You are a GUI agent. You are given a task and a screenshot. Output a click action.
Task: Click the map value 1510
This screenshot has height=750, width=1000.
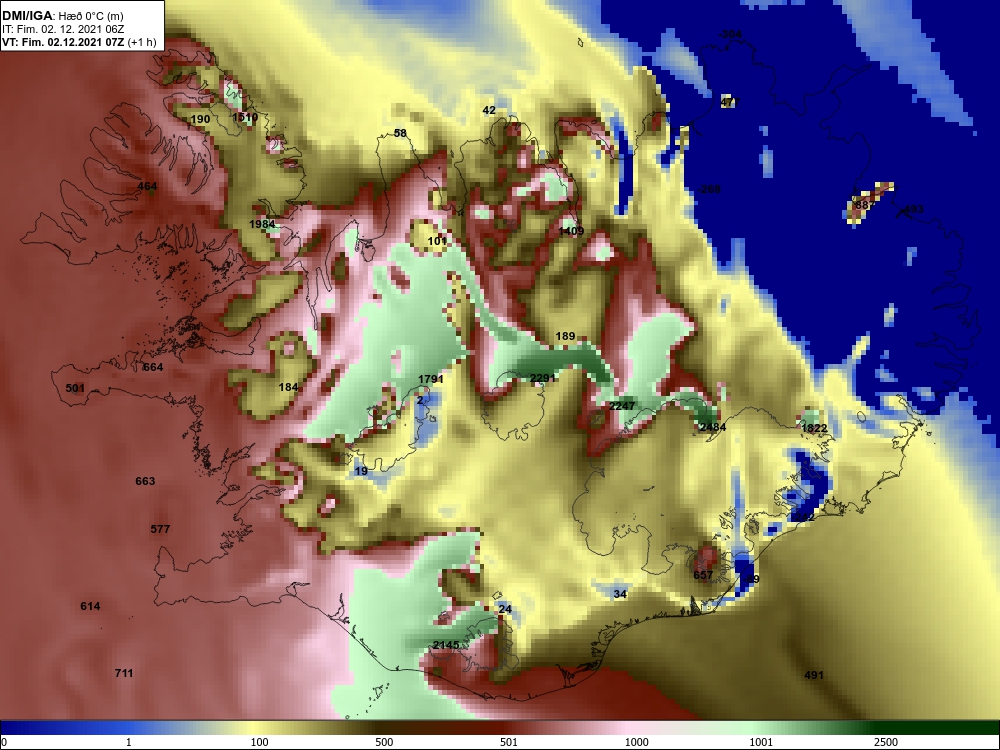[245, 117]
